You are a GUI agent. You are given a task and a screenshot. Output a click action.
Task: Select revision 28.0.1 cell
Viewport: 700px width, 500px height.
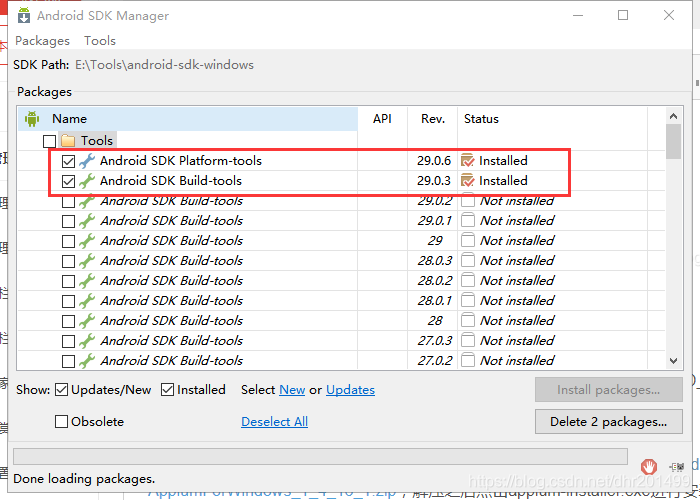click(x=435, y=301)
